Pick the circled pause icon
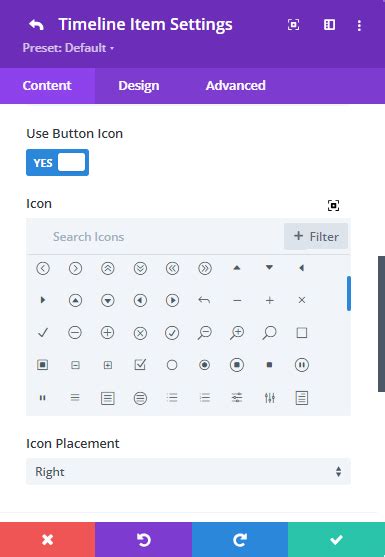 [x=302, y=365]
